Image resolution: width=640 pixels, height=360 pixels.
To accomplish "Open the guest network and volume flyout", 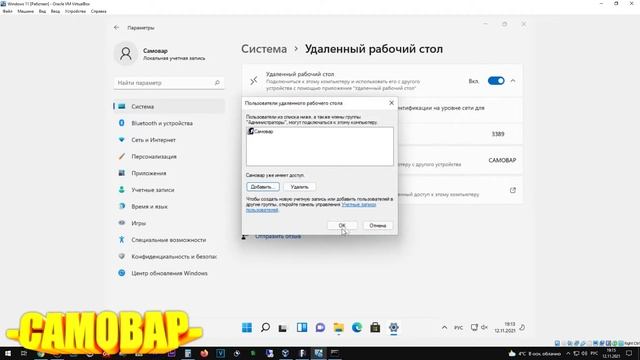I will point(479,327).
